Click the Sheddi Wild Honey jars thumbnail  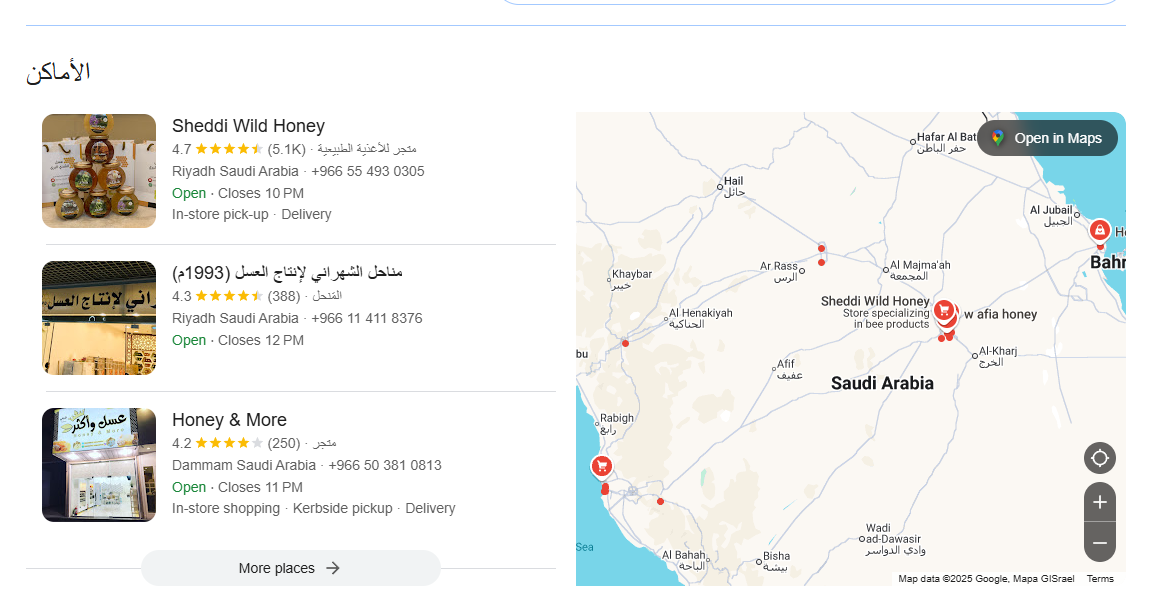click(x=99, y=171)
